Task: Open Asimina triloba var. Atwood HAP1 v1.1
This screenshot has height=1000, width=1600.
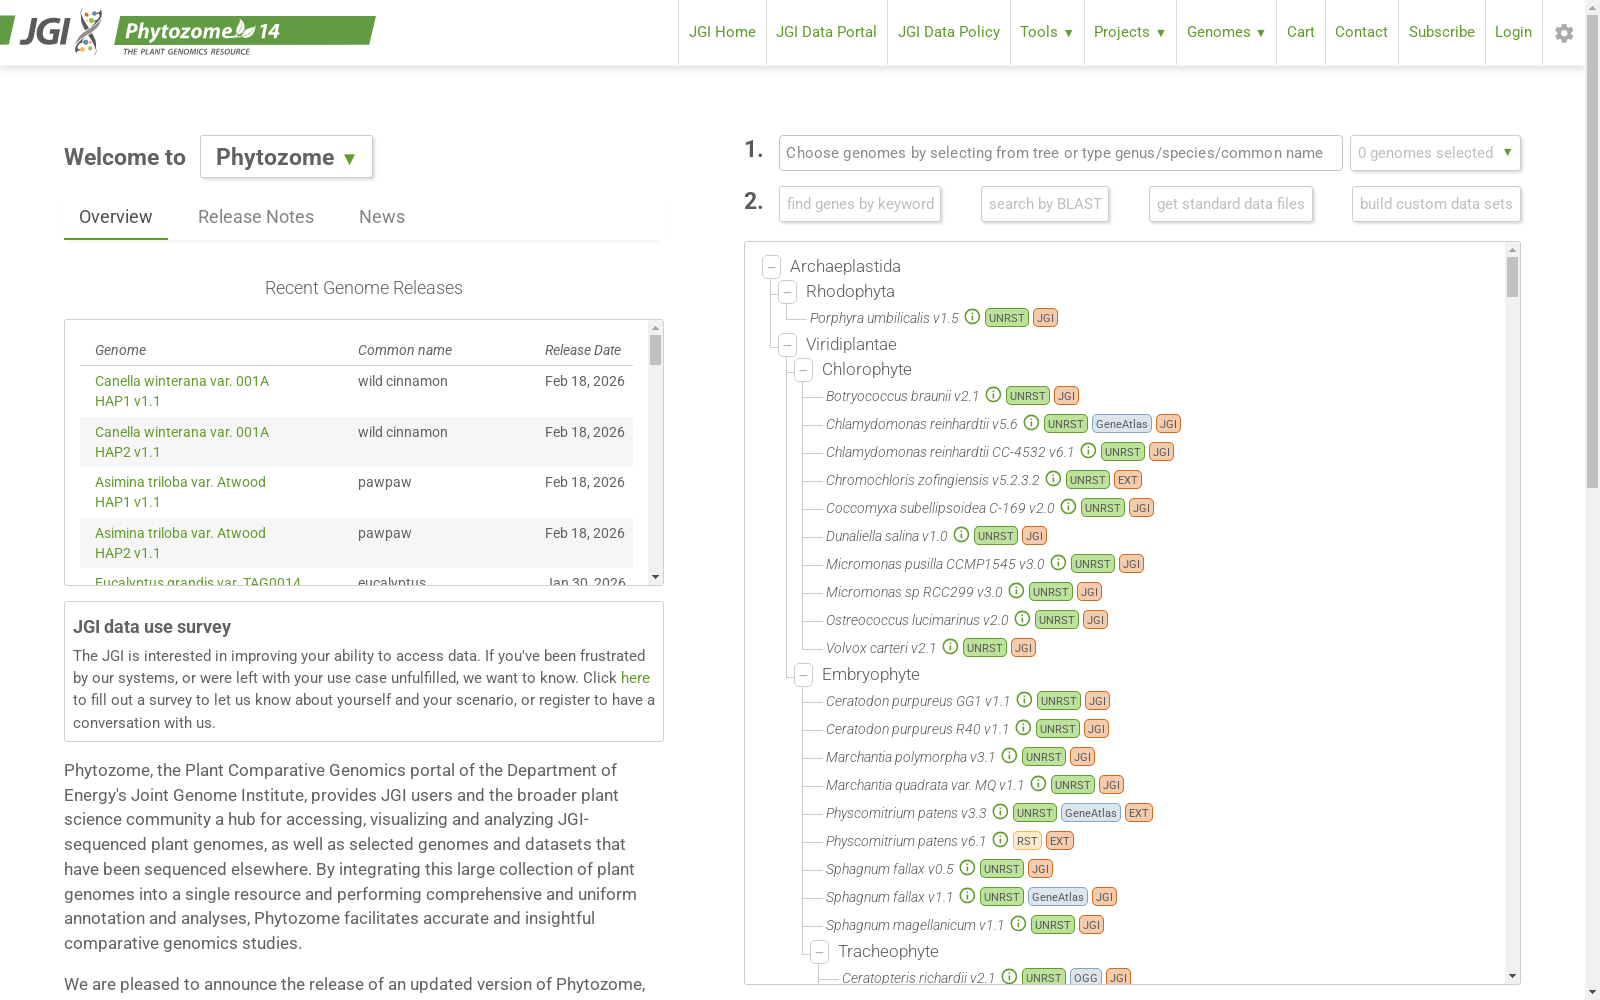Action: (x=180, y=492)
